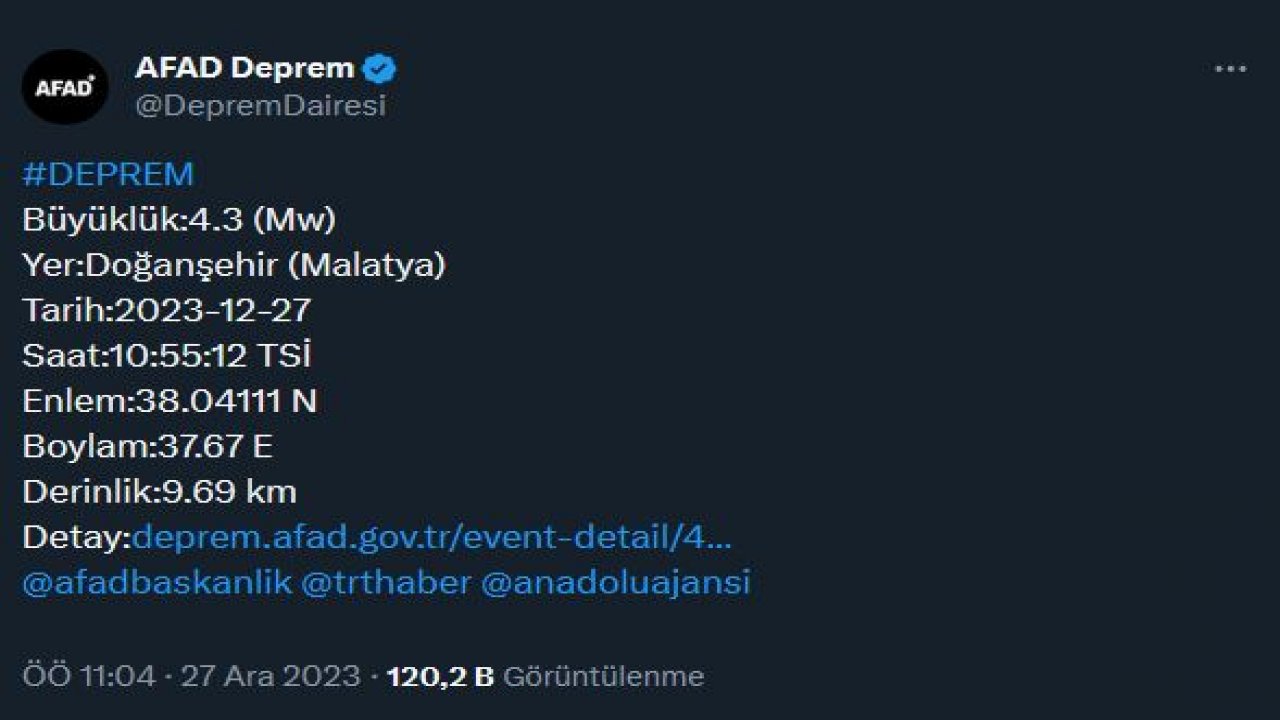
Task: Click the latitude Enlem:38.04111 N text
Action: (x=168, y=400)
